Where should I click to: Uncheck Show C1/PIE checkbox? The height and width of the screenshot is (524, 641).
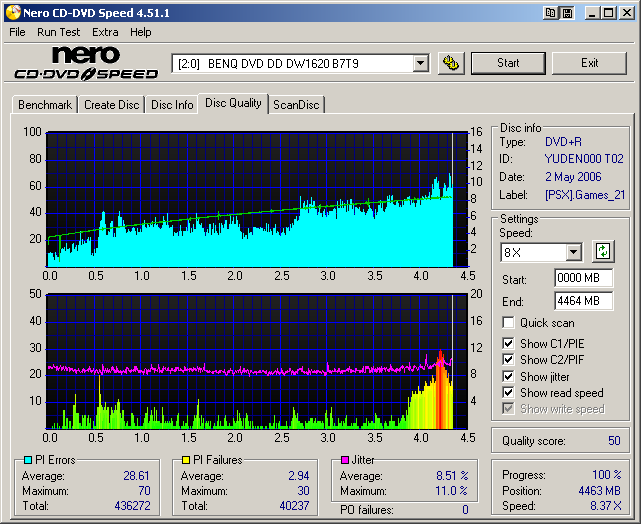[509, 344]
